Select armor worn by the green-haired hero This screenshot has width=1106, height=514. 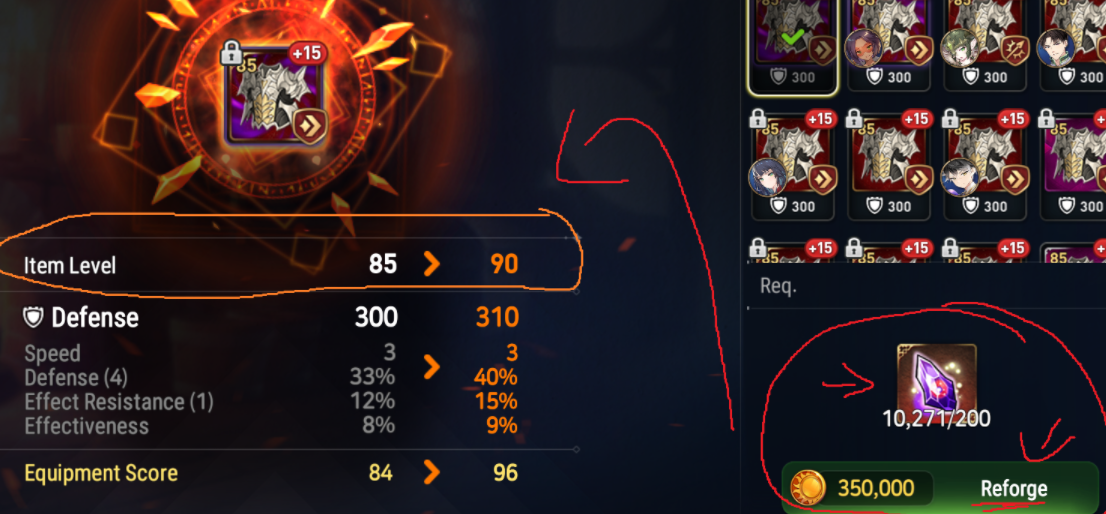[985, 46]
